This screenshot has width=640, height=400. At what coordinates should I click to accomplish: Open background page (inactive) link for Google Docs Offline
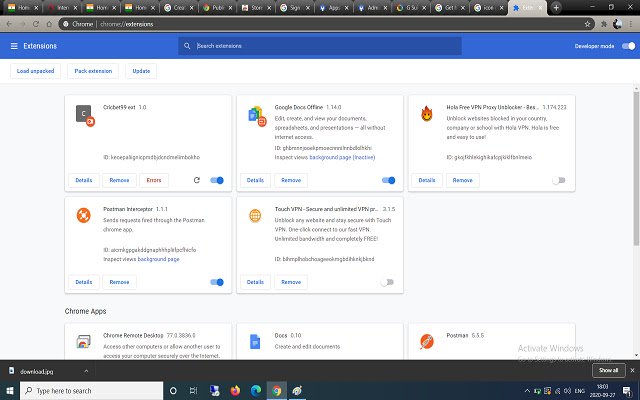click(342, 157)
